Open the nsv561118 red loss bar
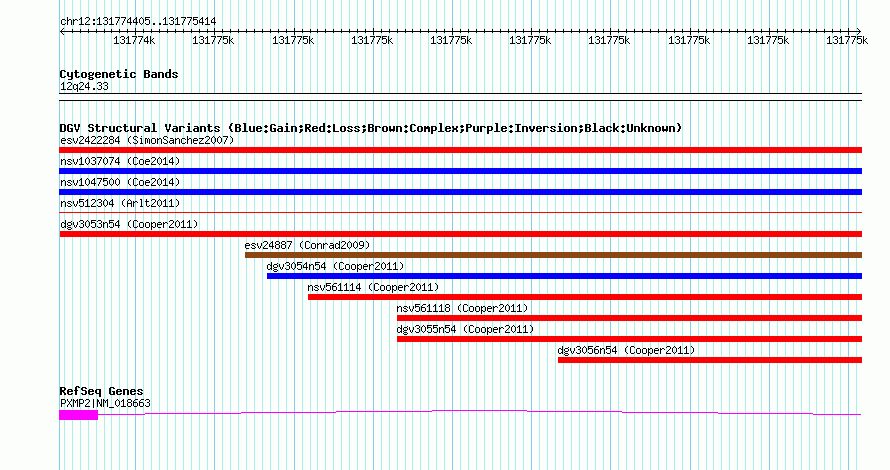 pos(629,318)
